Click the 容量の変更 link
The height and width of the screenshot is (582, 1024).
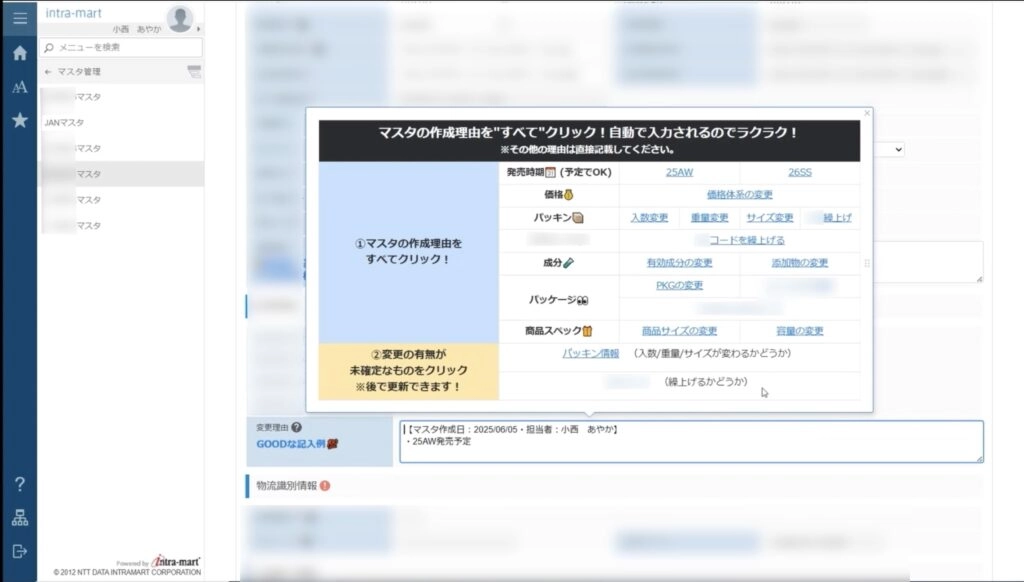(799, 331)
